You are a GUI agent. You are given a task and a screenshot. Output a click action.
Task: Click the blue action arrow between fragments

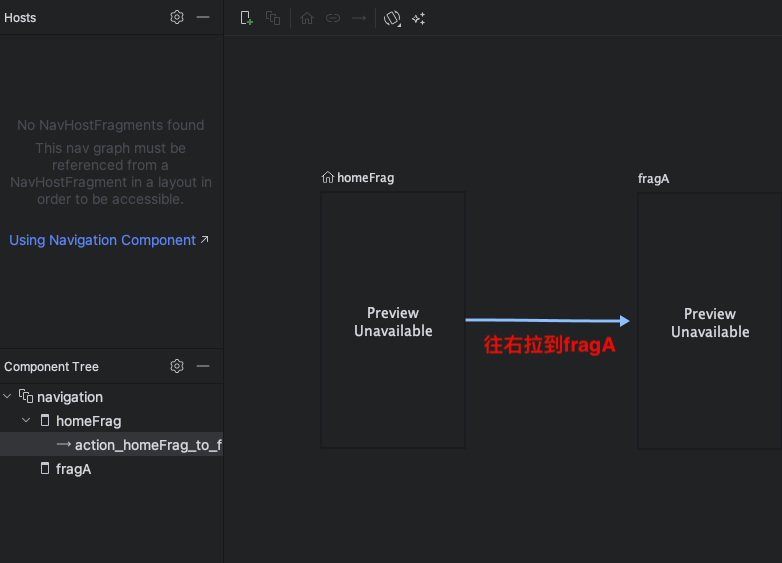pos(546,320)
